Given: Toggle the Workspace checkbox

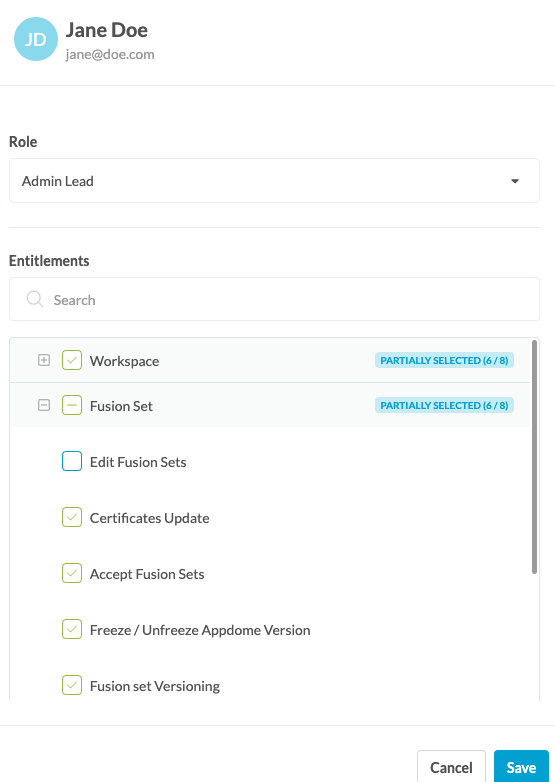Looking at the screenshot, I should click(x=72, y=360).
